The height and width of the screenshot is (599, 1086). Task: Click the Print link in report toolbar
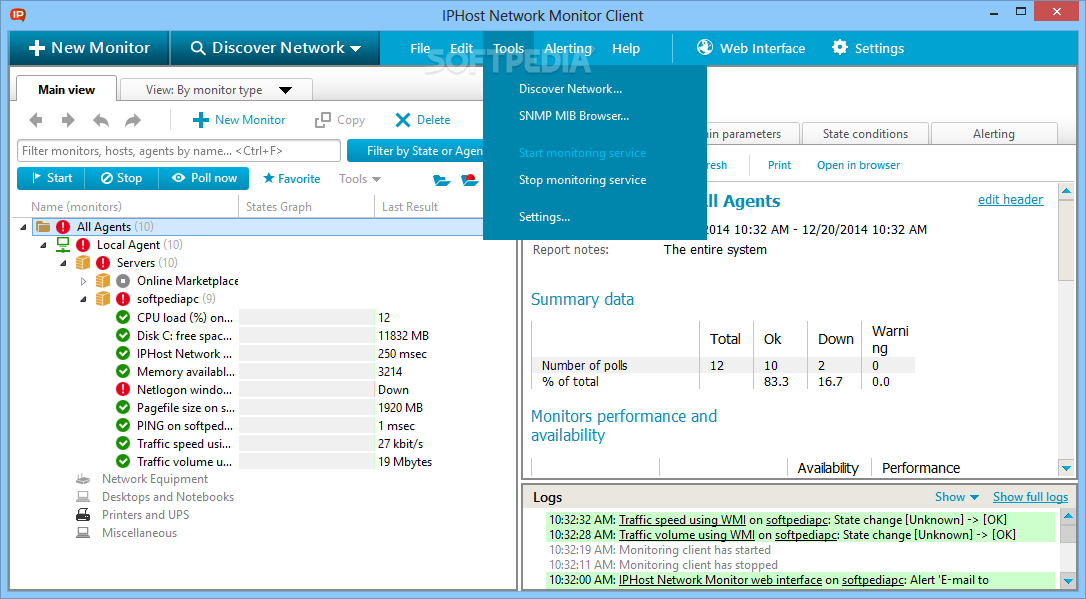779,165
